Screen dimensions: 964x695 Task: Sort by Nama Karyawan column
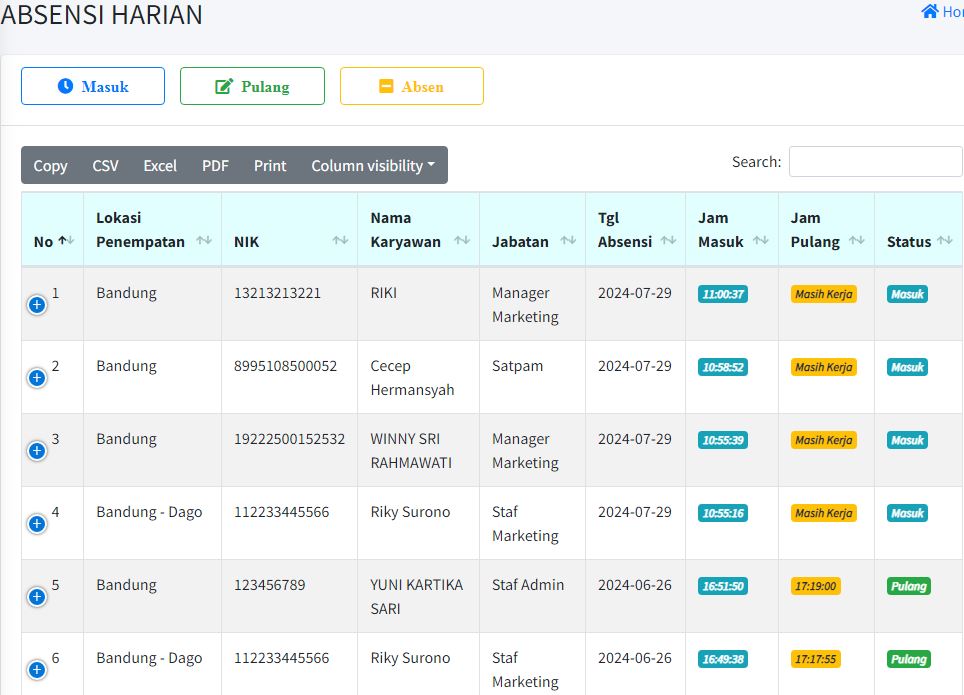[419, 229]
